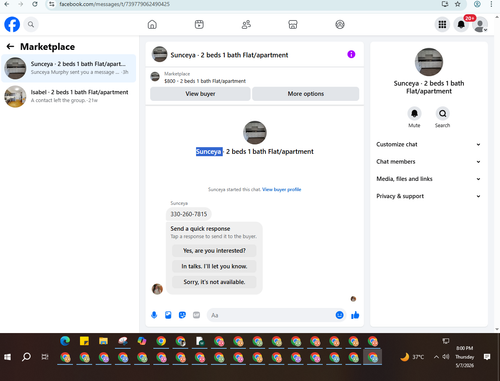Viewport: 500px width, 381px height.
Task: Click the More options button
Action: click(x=306, y=94)
